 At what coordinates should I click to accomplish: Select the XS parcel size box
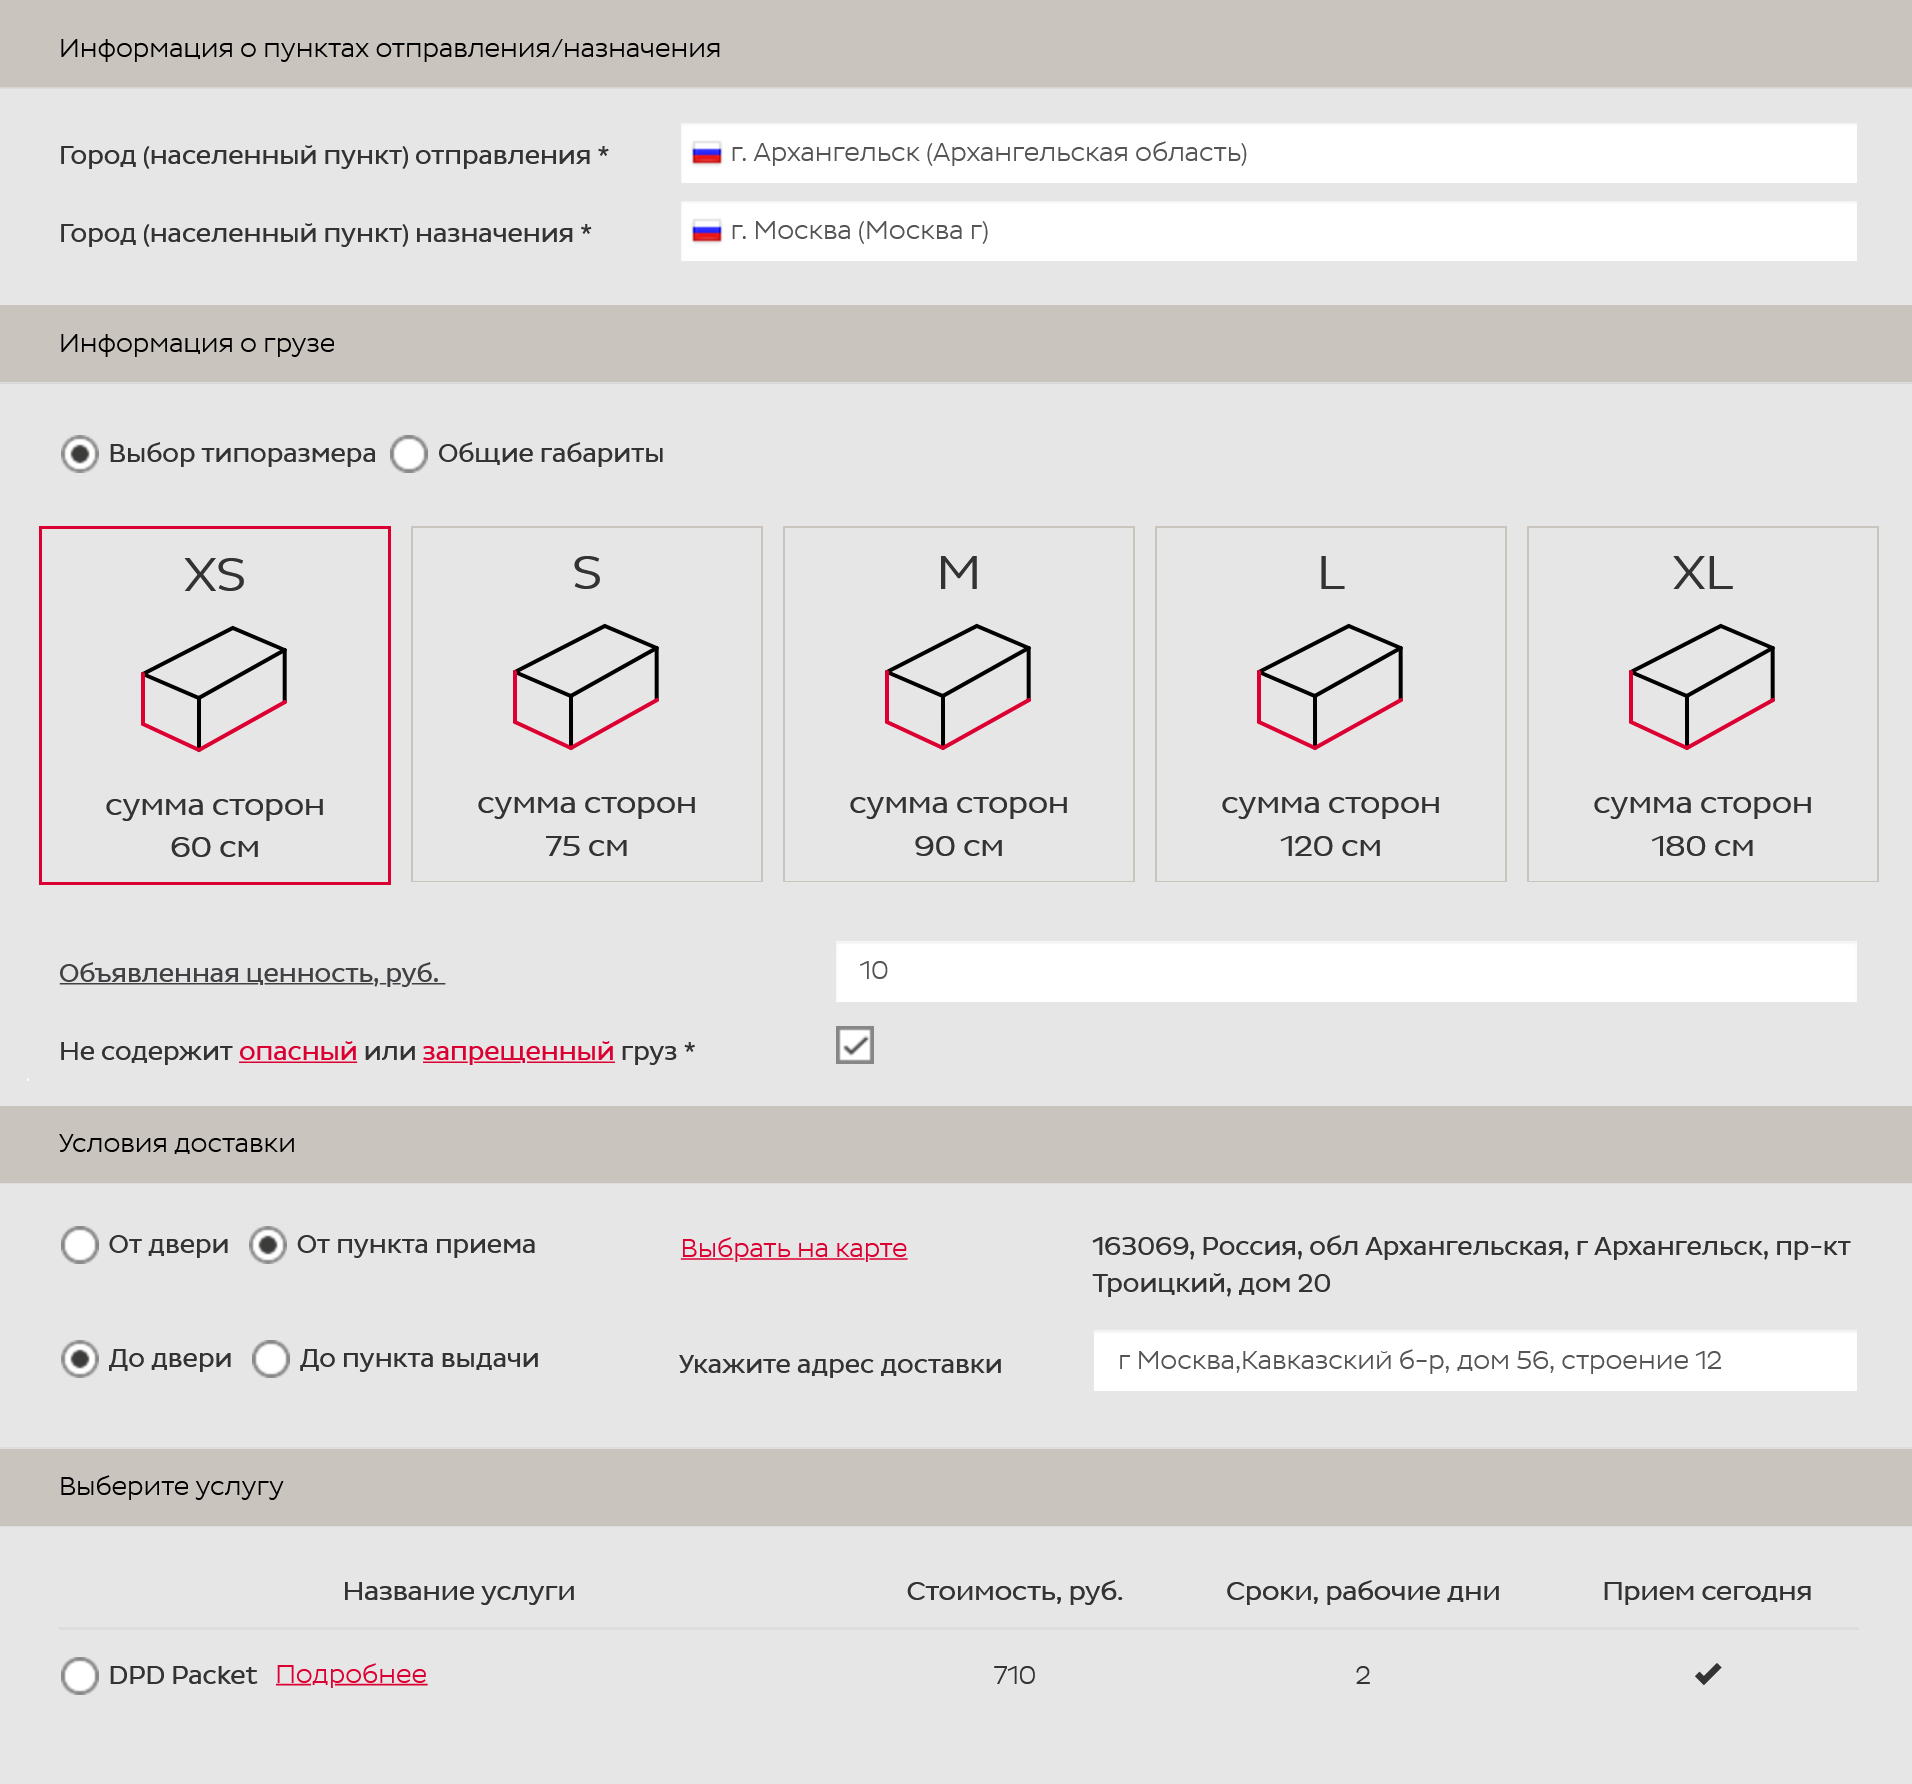(x=215, y=705)
